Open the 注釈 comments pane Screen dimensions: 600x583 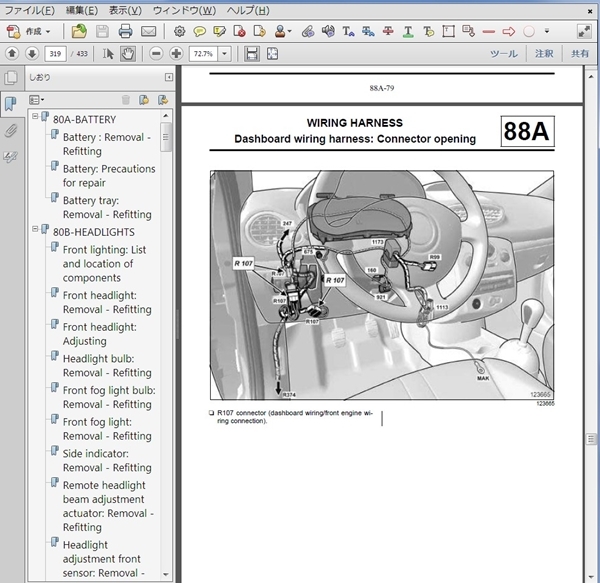(x=544, y=54)
